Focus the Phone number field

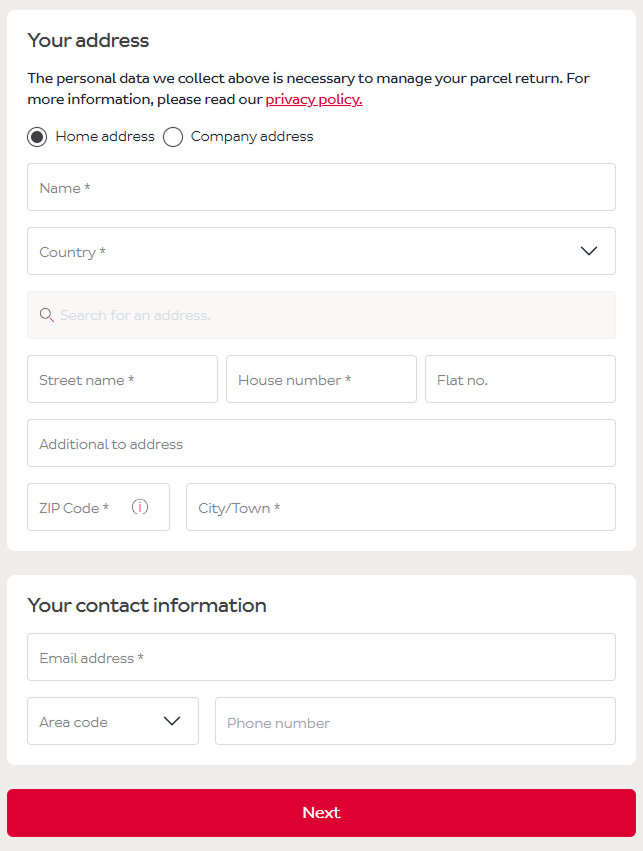[x=415, y=721]
